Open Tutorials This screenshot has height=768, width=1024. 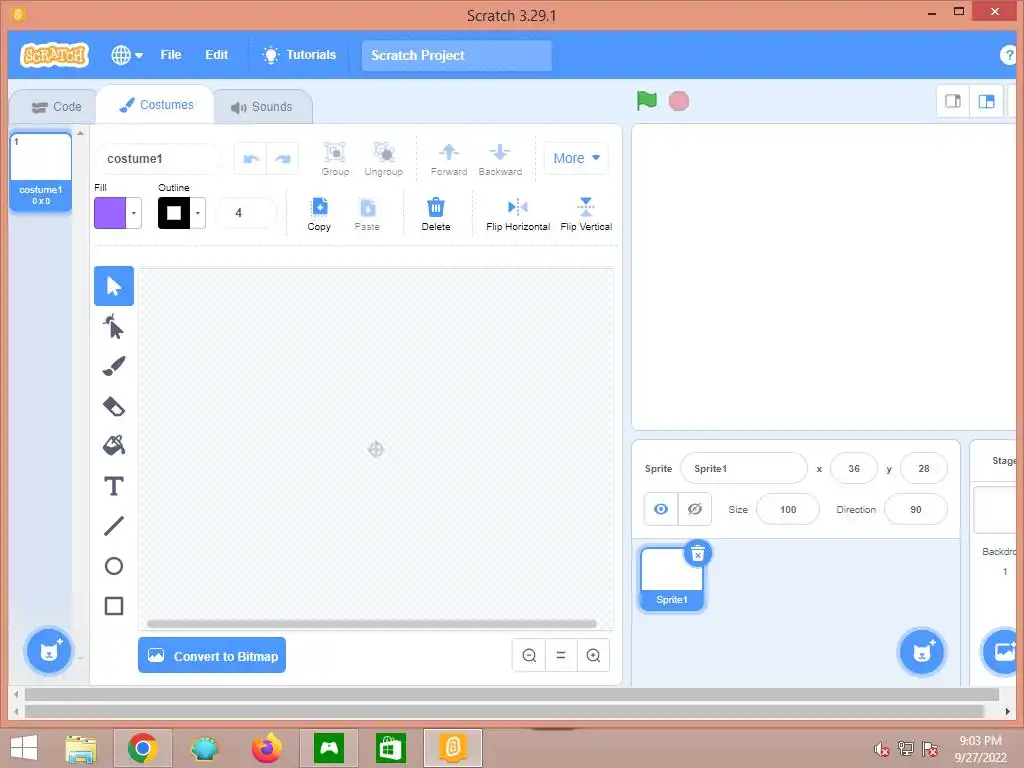[300, 55]
